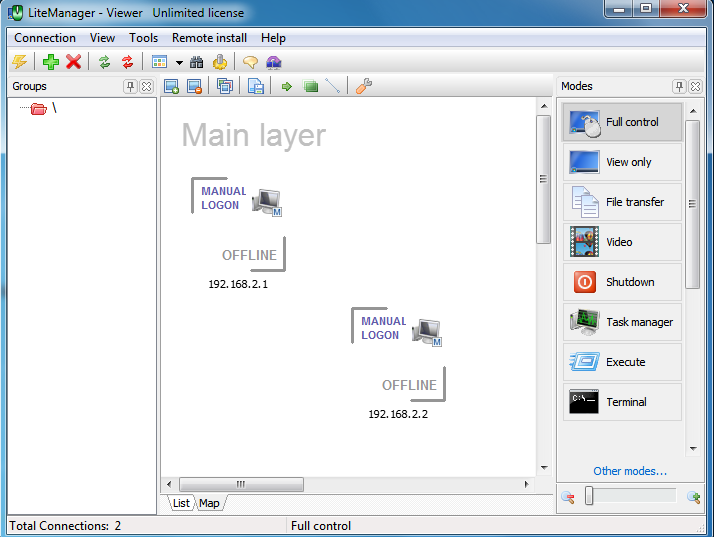This screenshot has height=537, width=714.
Task: Add a new connection with green plus
Action: click(x=51, y=61)
